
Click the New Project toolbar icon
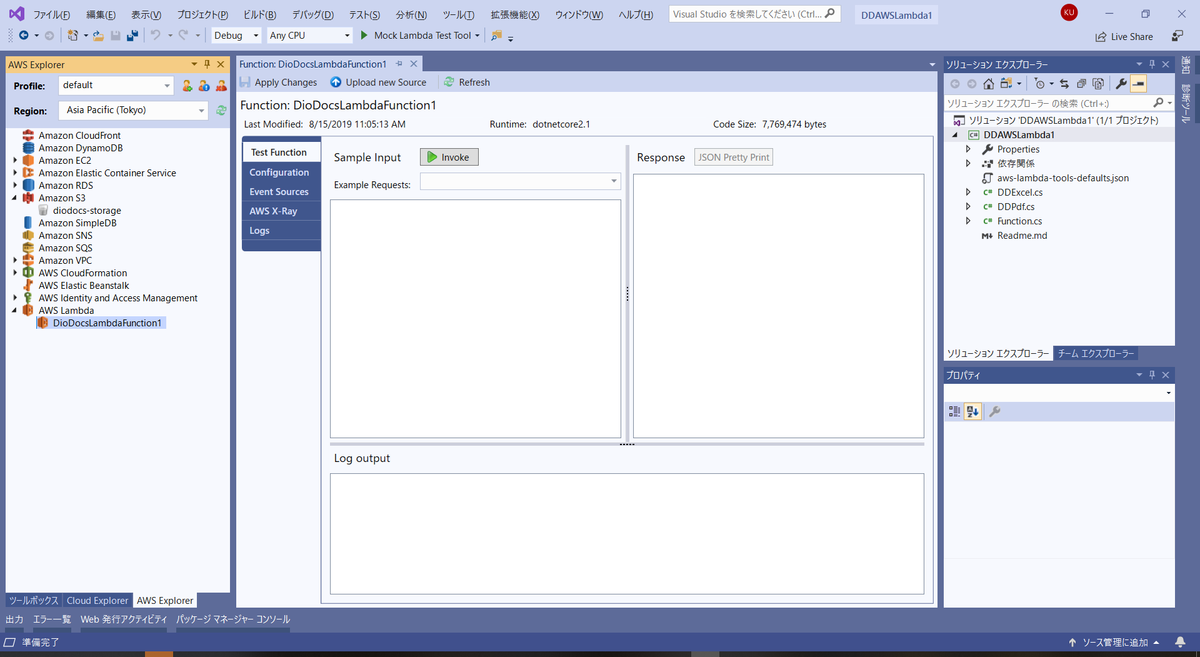pos(73,35)
